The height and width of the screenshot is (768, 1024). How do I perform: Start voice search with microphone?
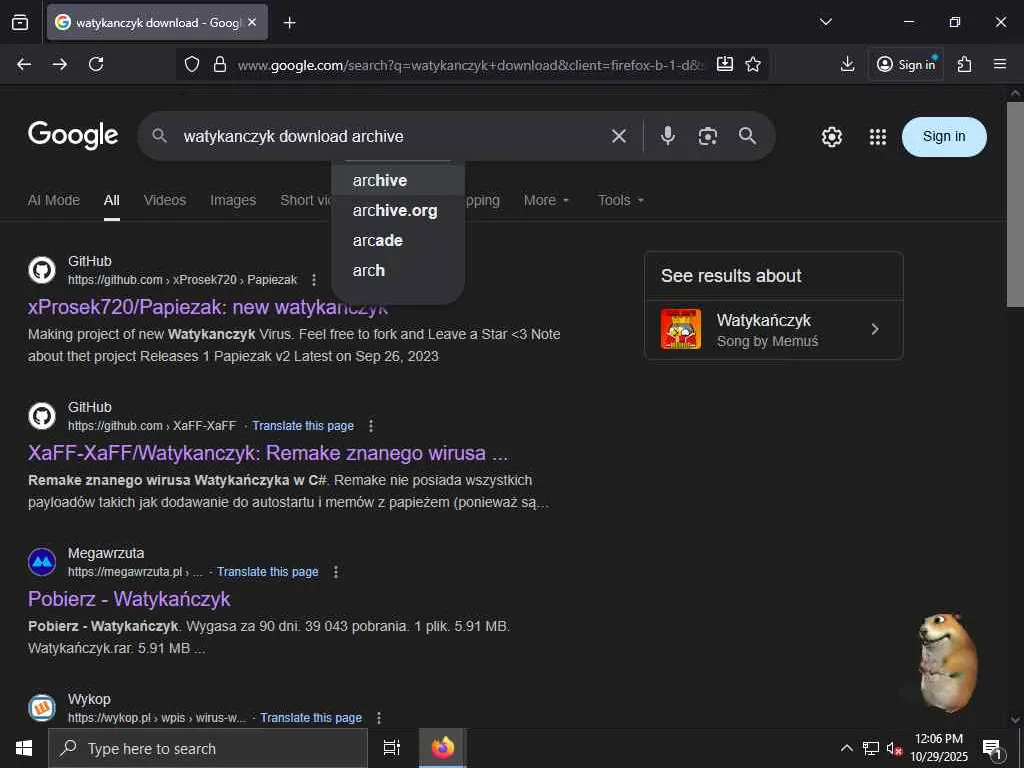(667, 136)
